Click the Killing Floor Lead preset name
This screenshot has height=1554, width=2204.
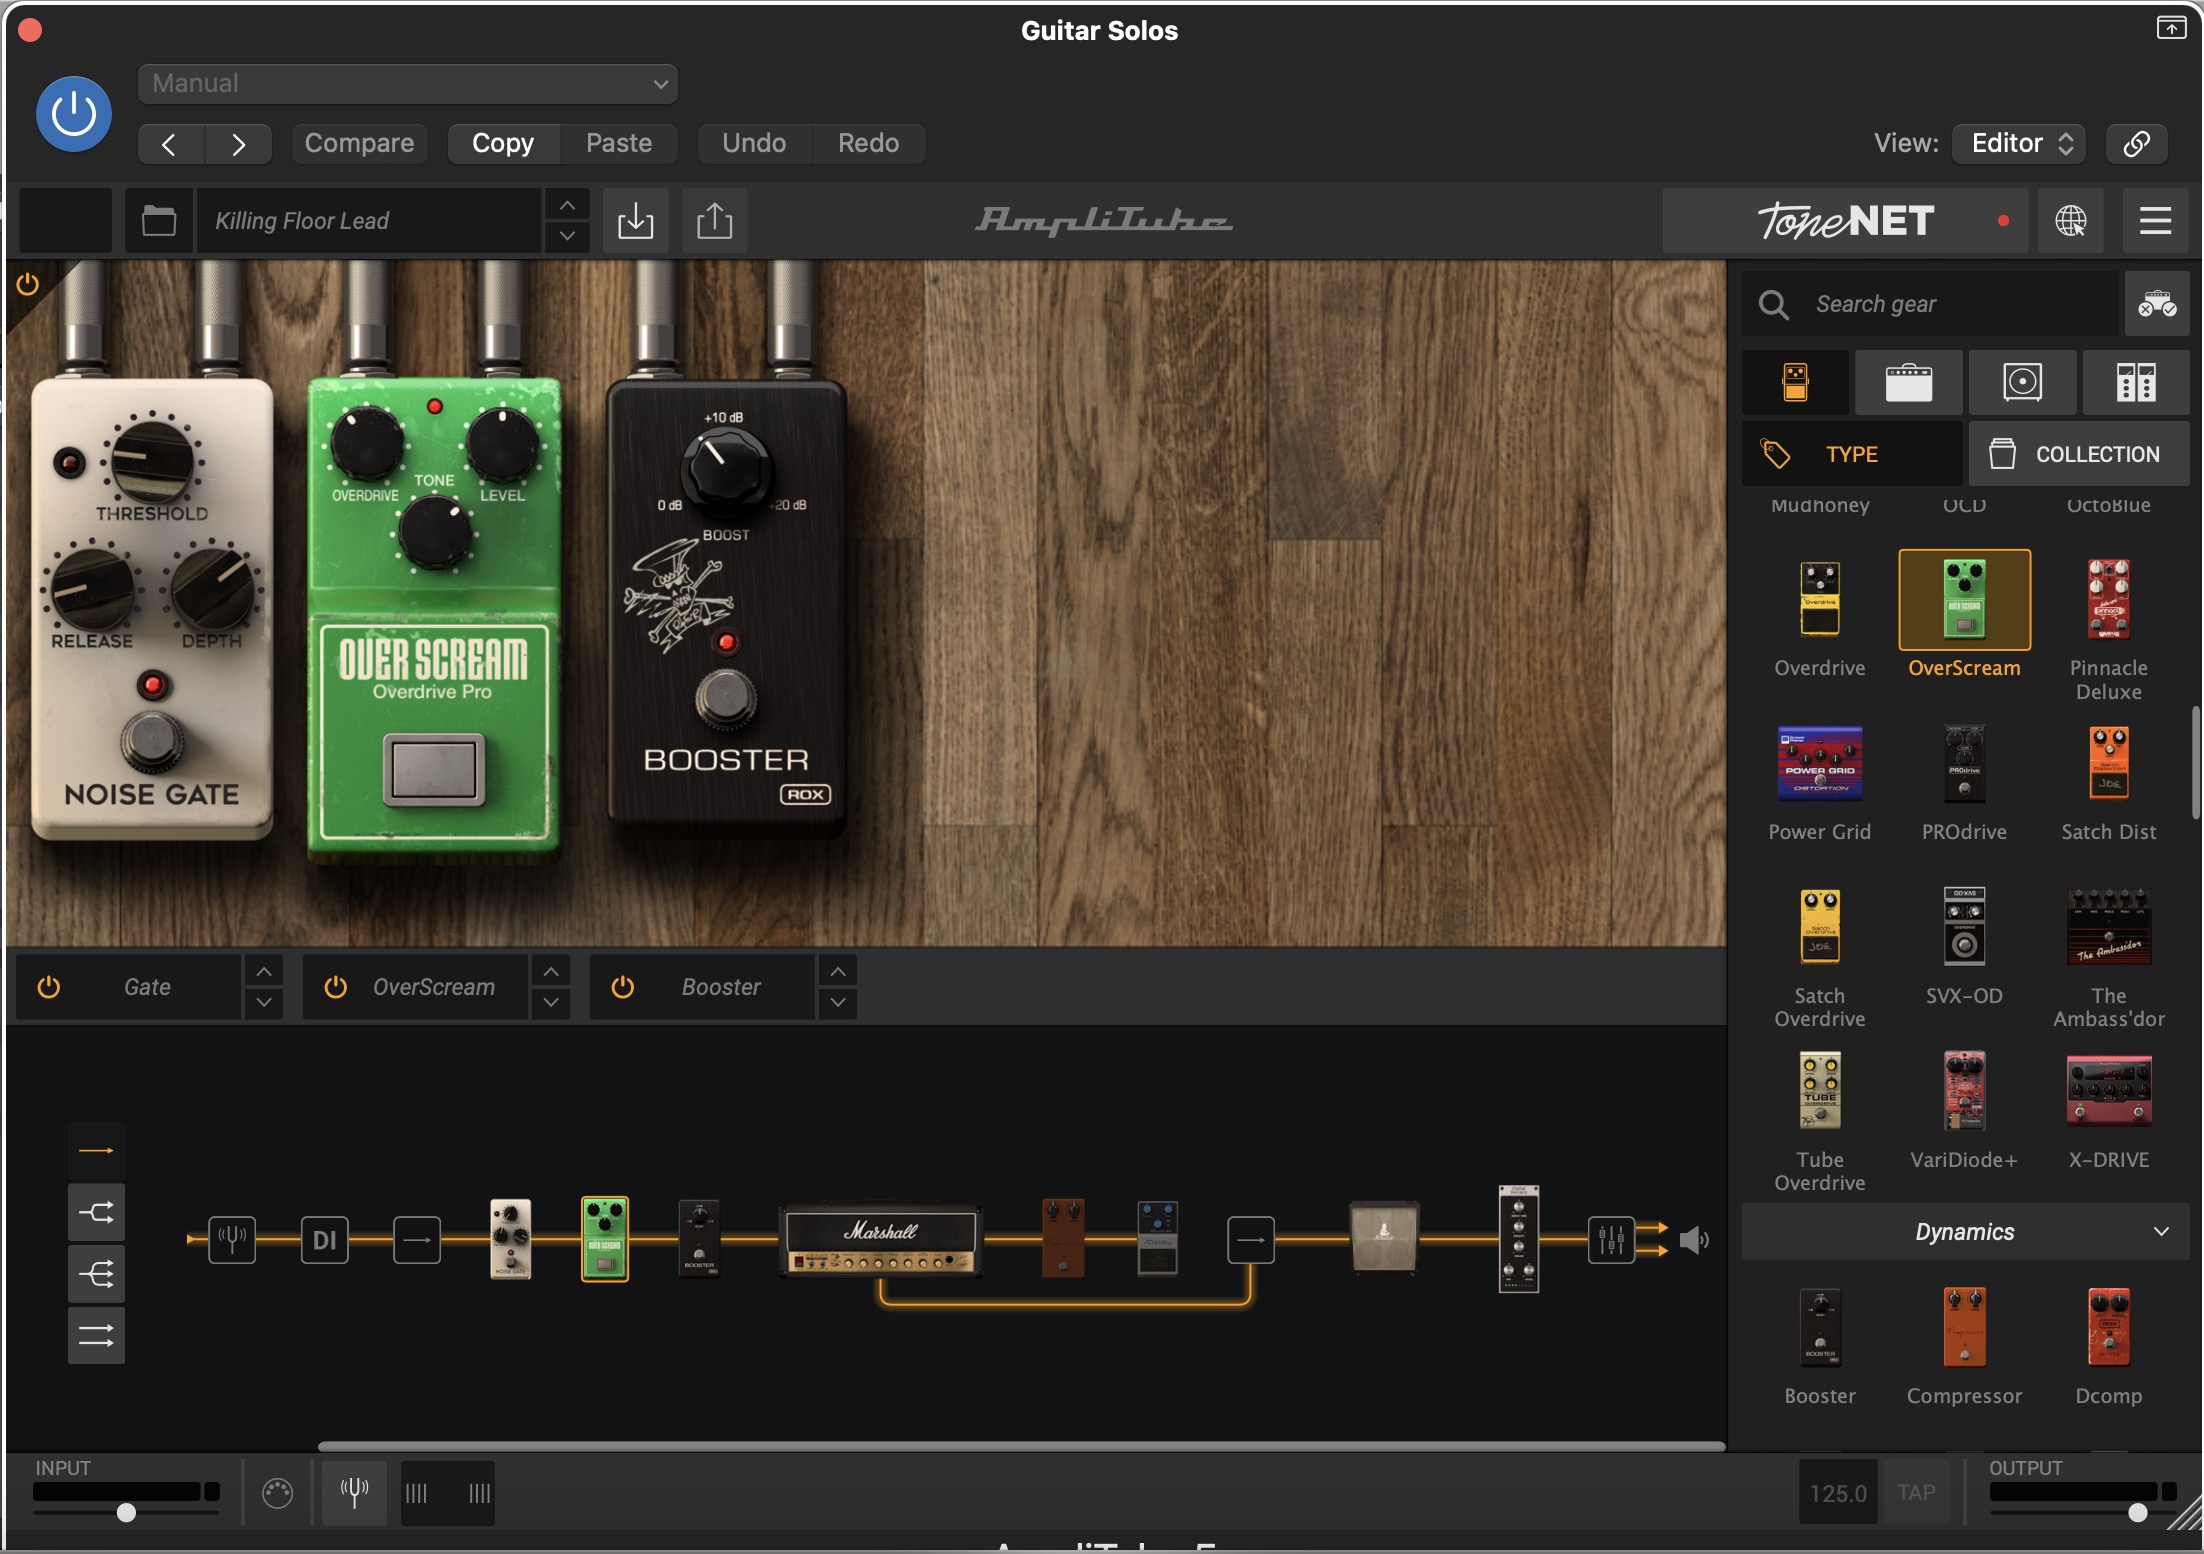(370, 220)
